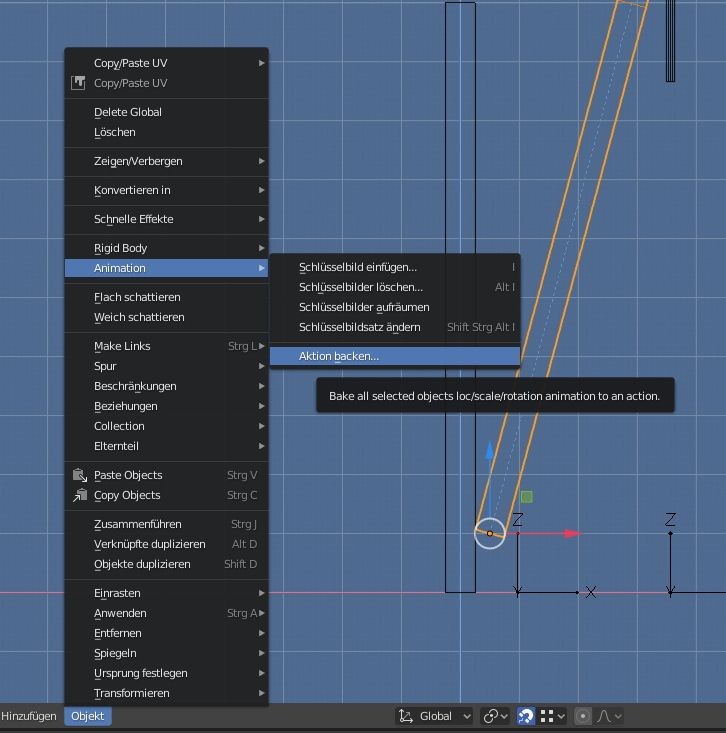Image resolution: width=726 pixels, height=733 pixels.
Task: Expand the Zeigen/Verbergen submenu
Action: pyautogui.click(x=166, y=161)
